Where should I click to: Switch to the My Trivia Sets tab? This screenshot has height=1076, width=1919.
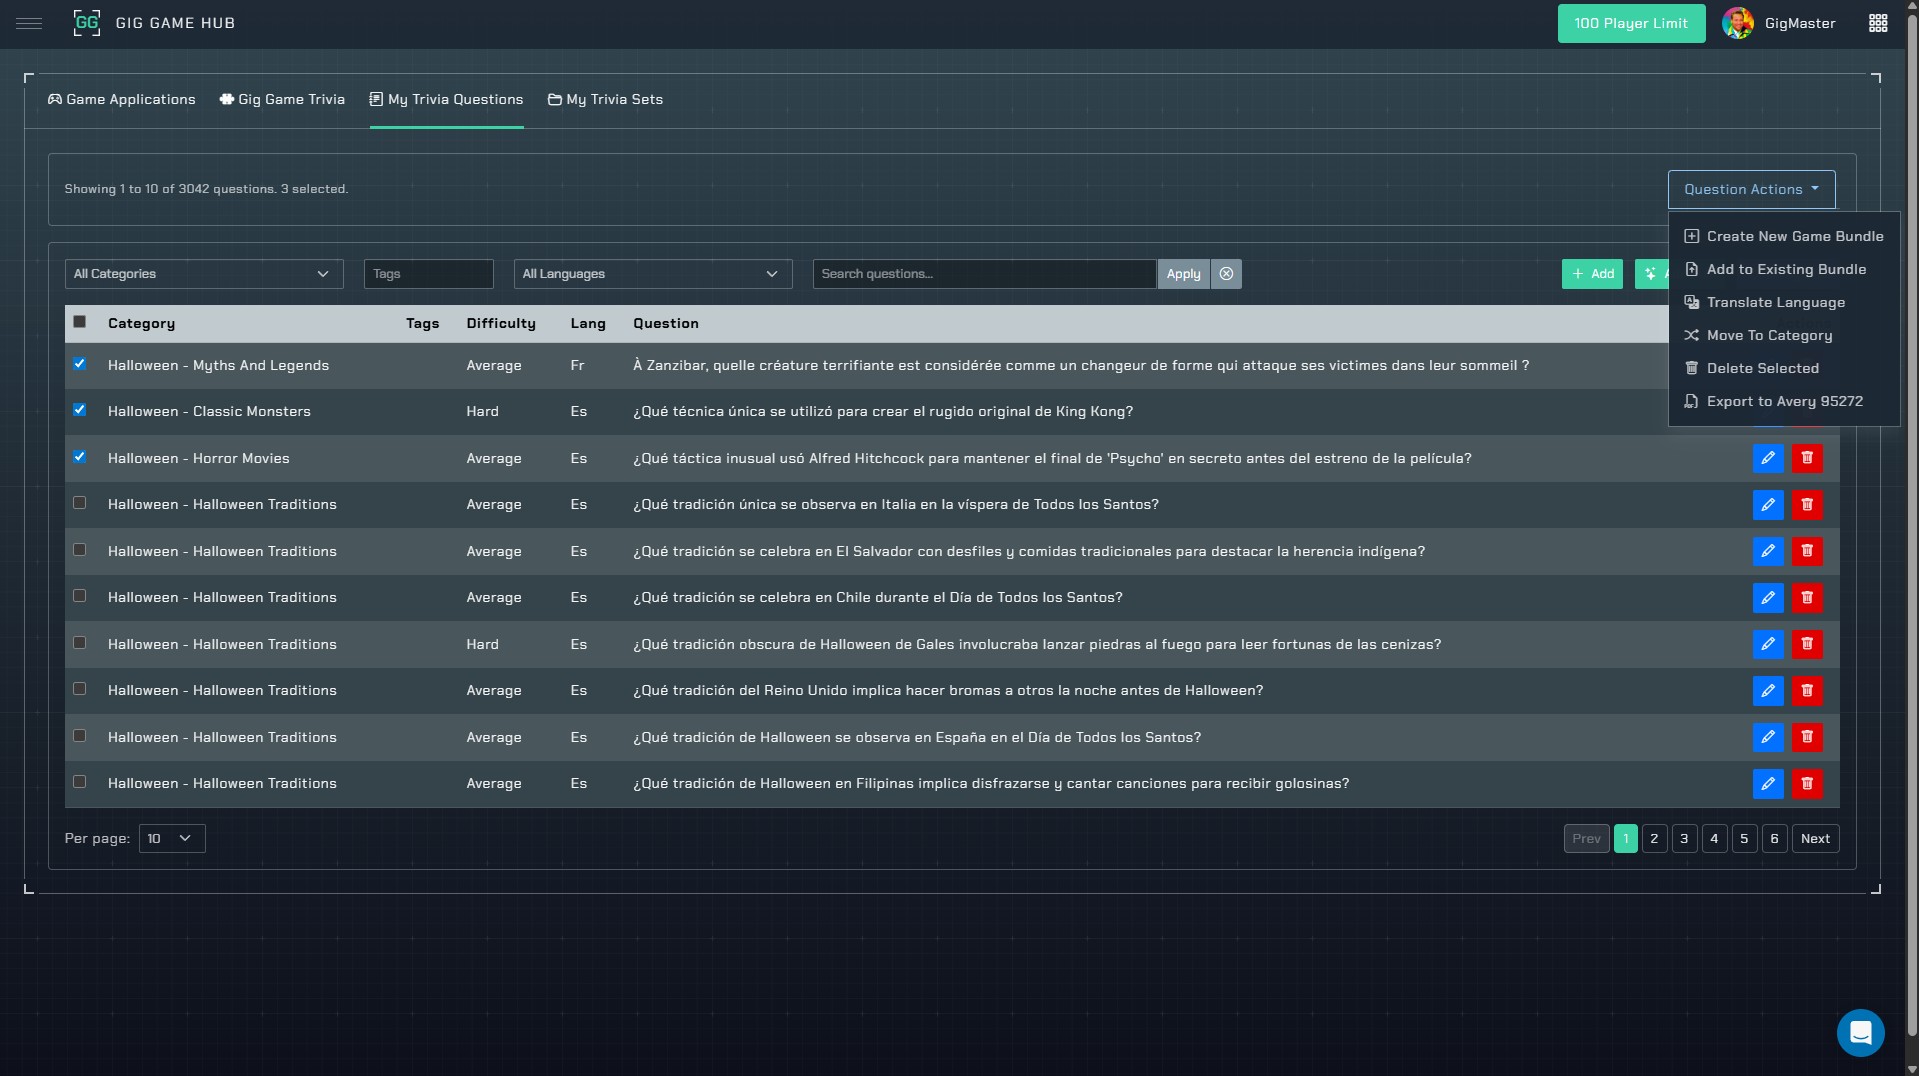[x=605, y=100]
